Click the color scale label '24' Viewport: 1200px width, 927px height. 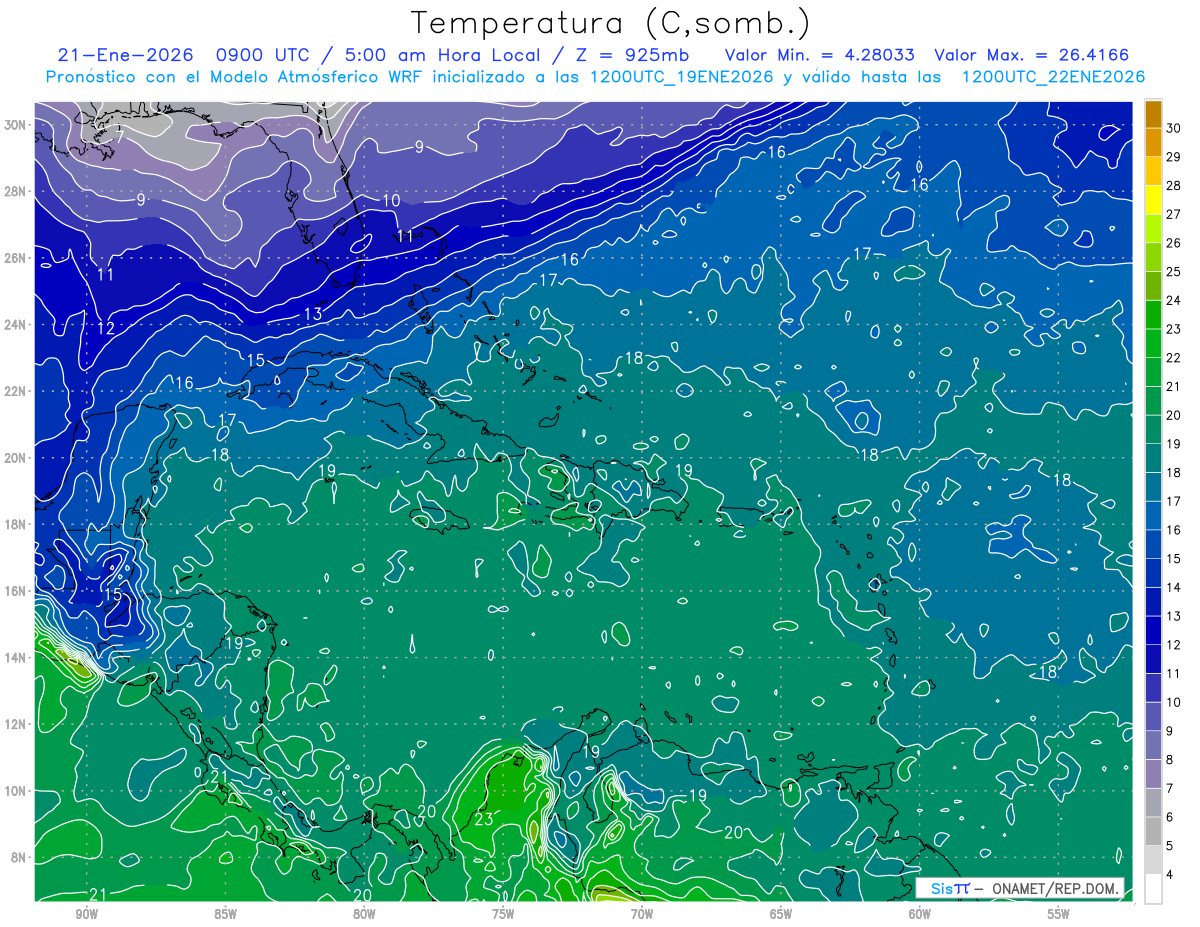click(x=1174, y=300)
